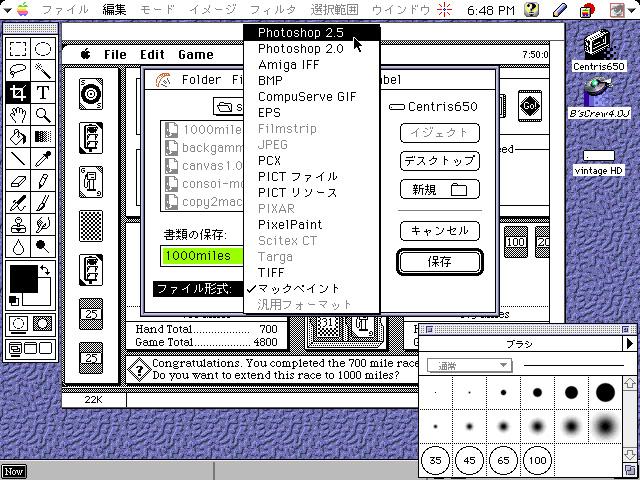Select the Lasso tool
This screenshot has height=480, width=640.
(18, 71)
